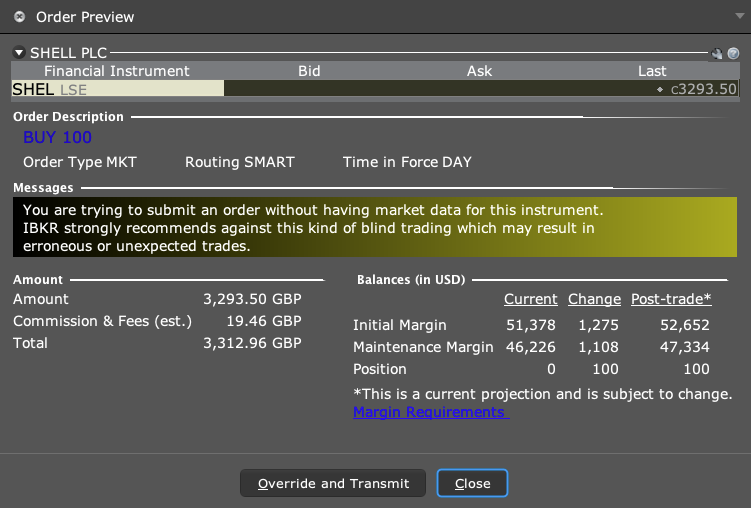Click the Last column header
This screenshot has height=508, width=751.
652,71
